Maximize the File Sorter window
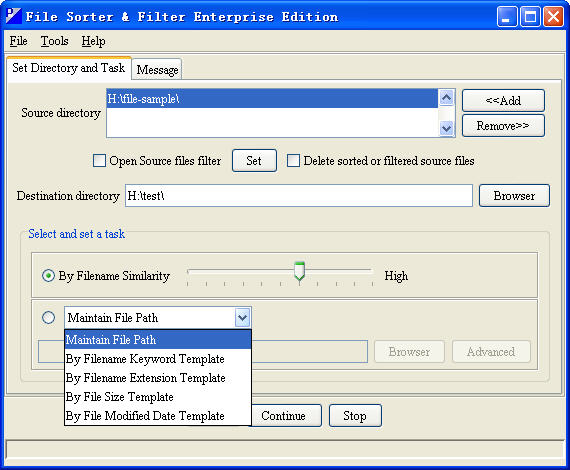The image size is (570, 470). (530, 16)
